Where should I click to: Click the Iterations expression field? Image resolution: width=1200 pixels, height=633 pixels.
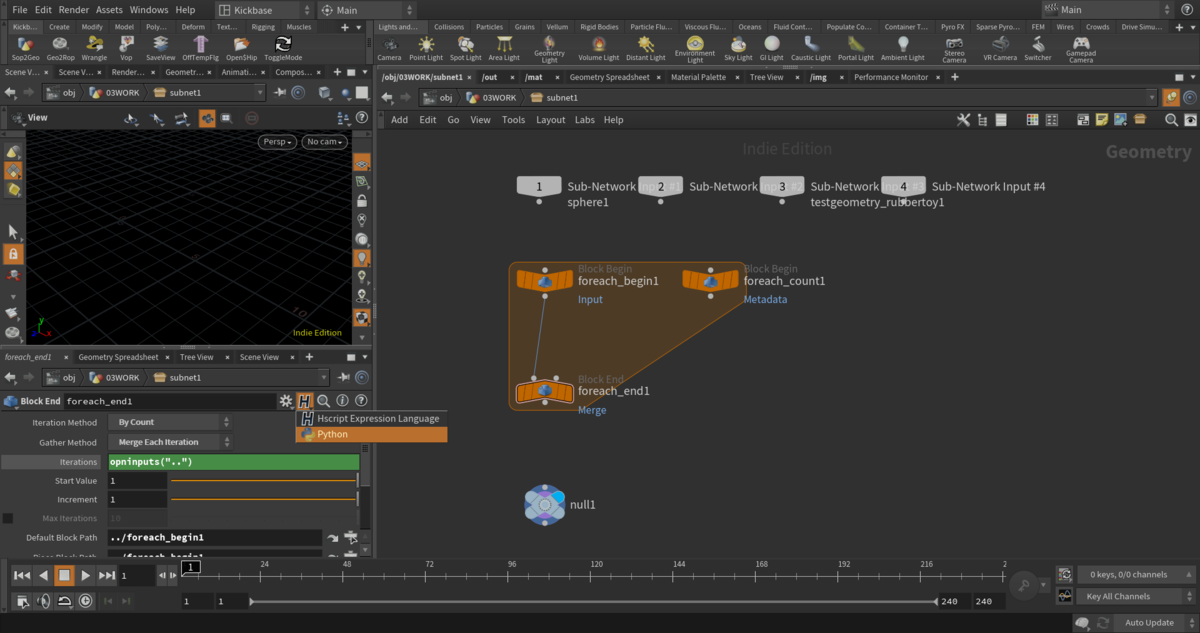pyautogui.click(x=233, y=462)
